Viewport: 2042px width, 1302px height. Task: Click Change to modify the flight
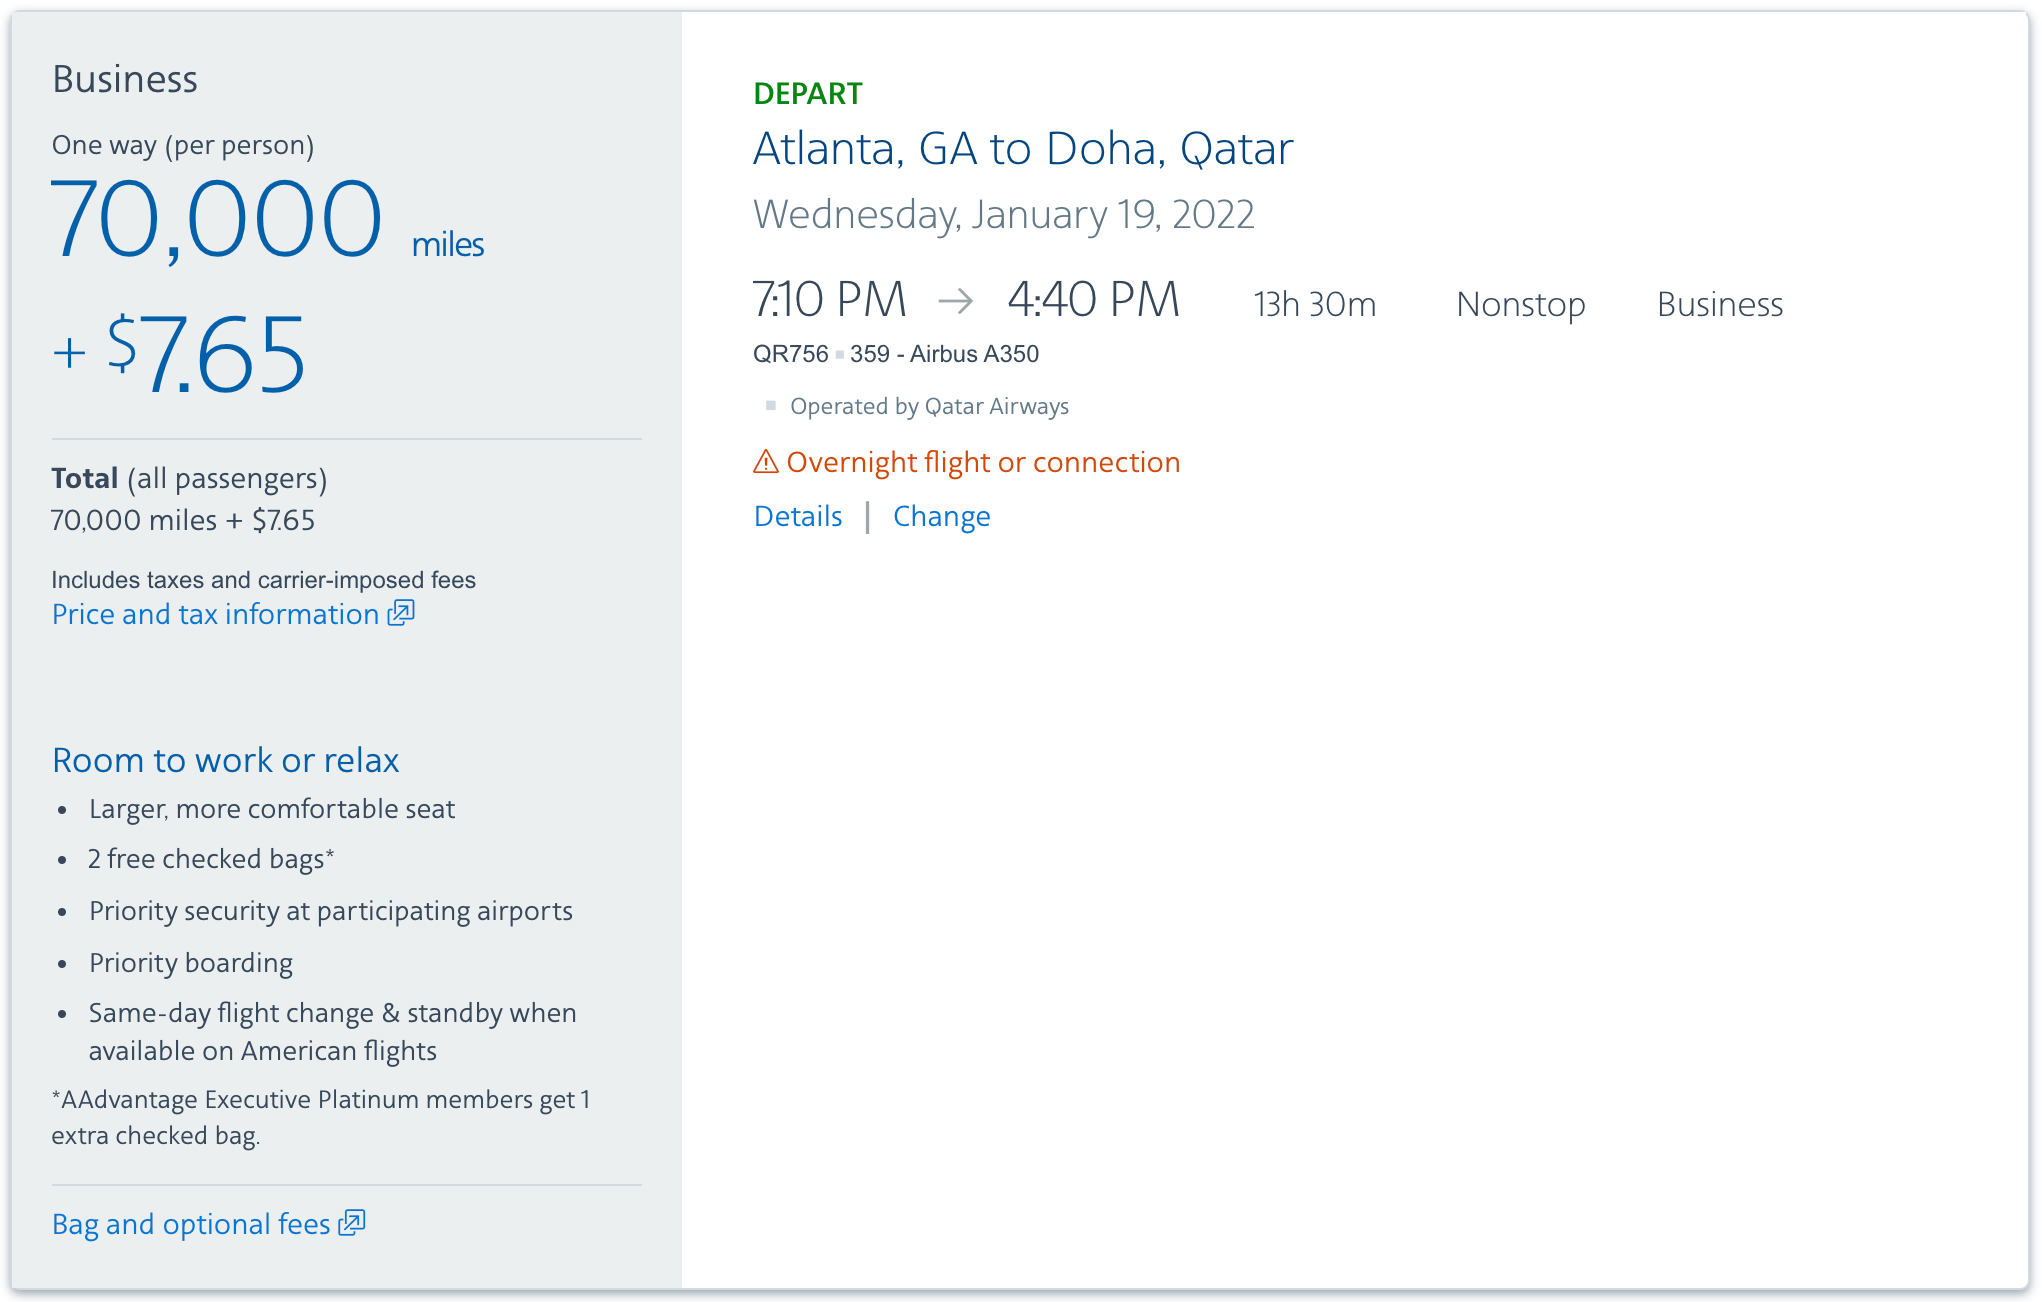point(941,516)
